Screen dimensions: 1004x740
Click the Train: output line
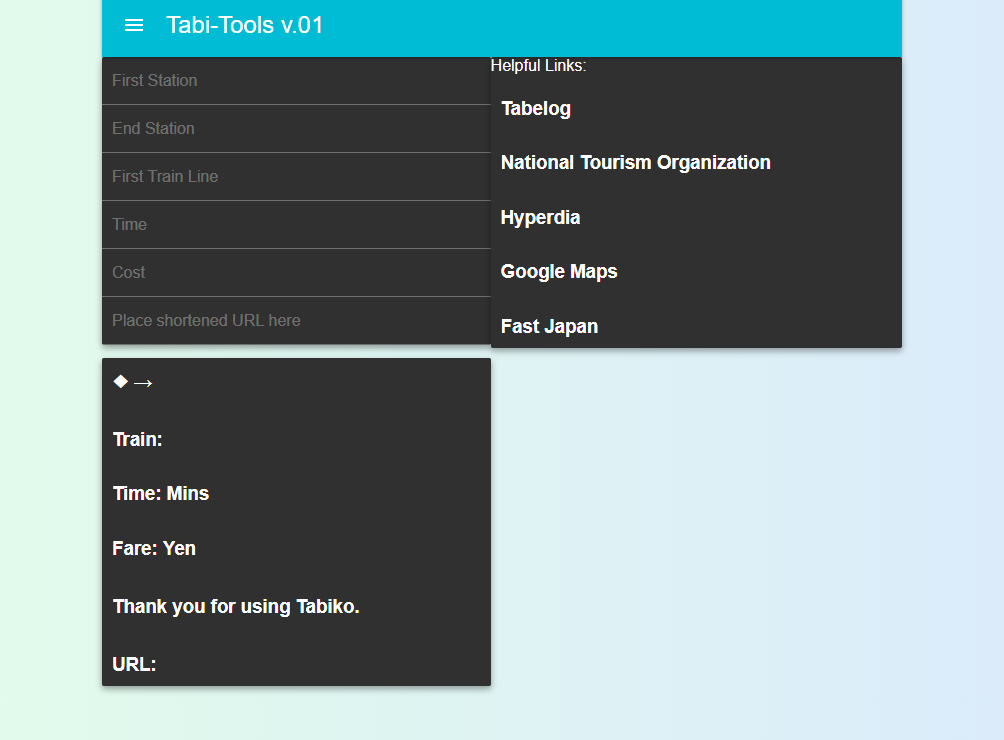138,440
